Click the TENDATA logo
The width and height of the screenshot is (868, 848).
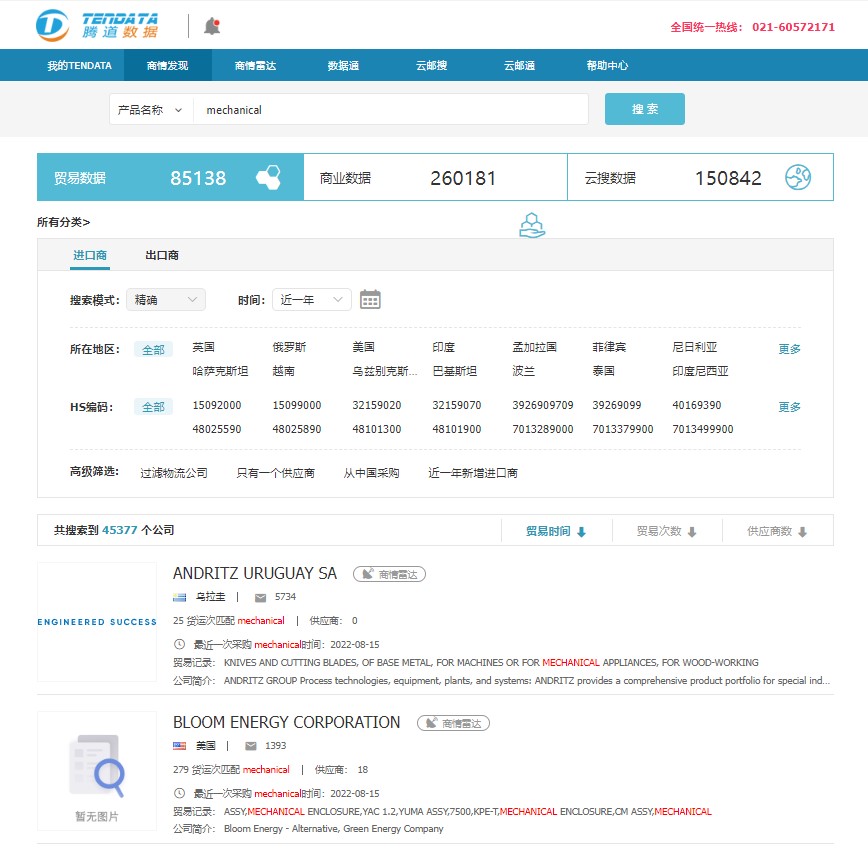[x=97, y=25]
